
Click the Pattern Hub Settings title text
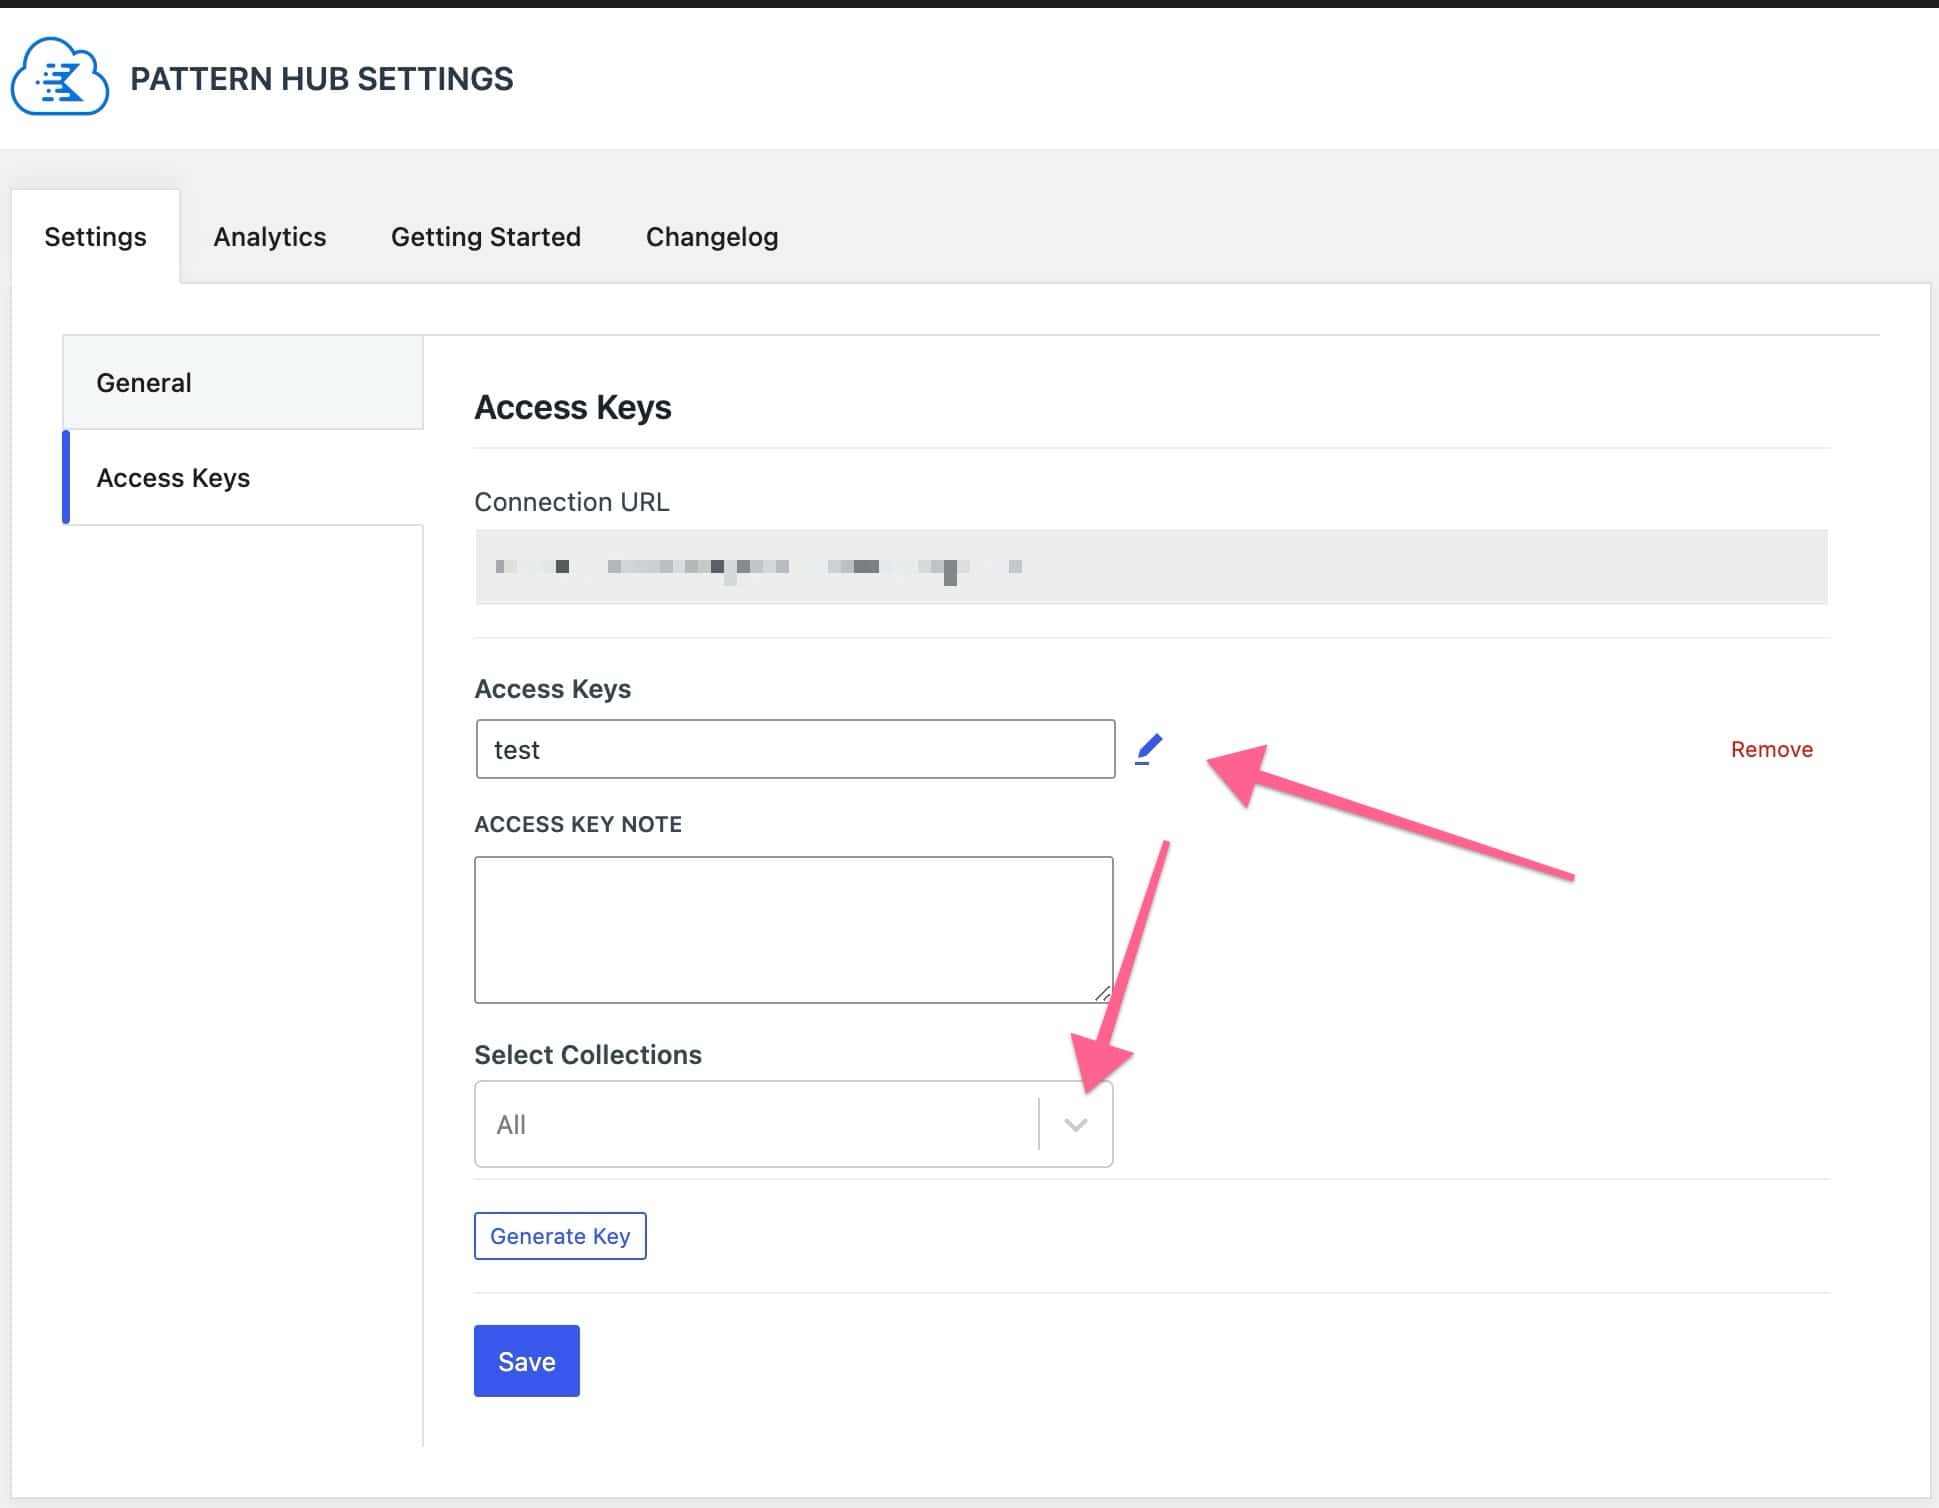click(322, 79)
